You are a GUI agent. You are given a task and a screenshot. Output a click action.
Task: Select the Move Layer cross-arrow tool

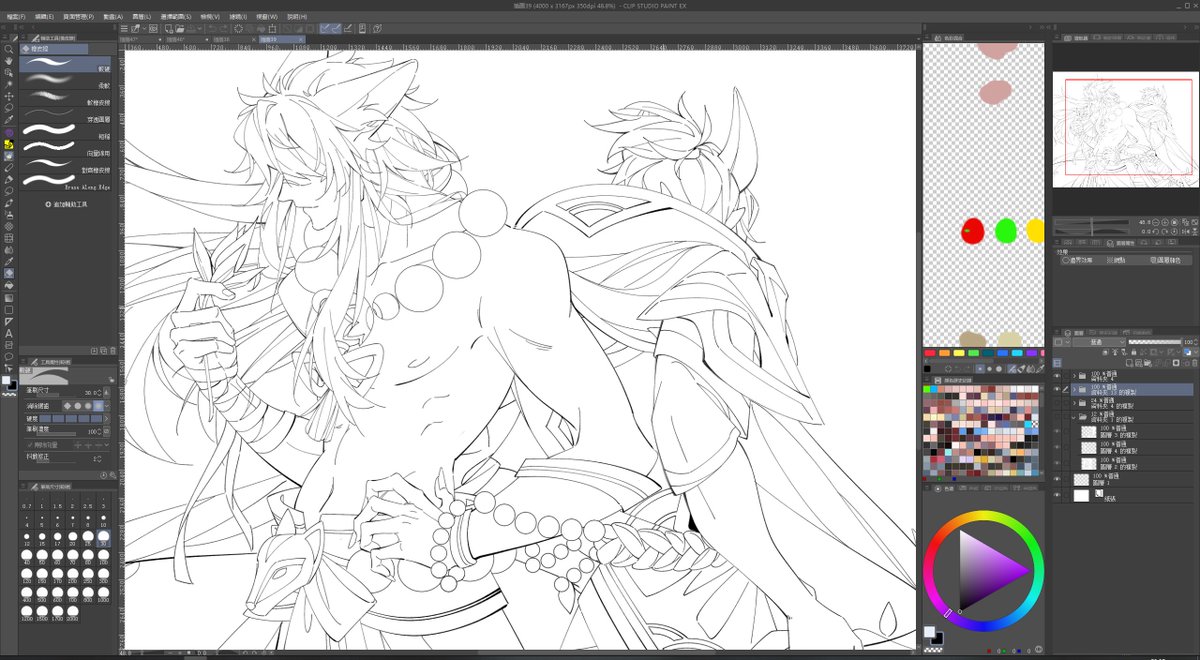click(x=8, y=96)
